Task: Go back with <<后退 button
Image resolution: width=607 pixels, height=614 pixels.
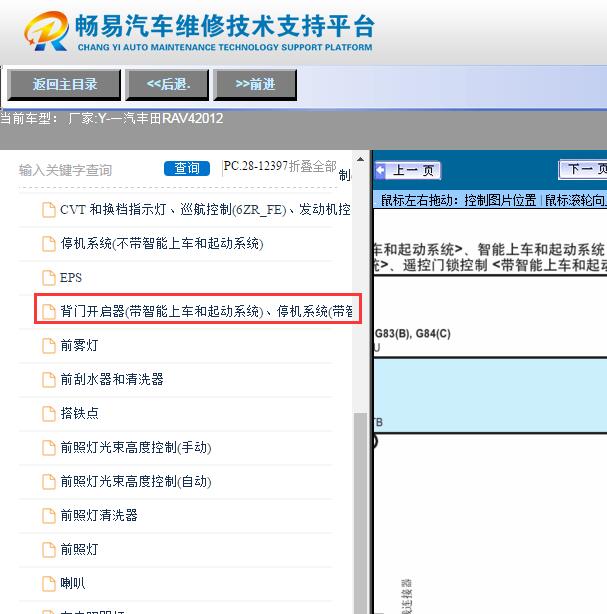Action: 167,84
